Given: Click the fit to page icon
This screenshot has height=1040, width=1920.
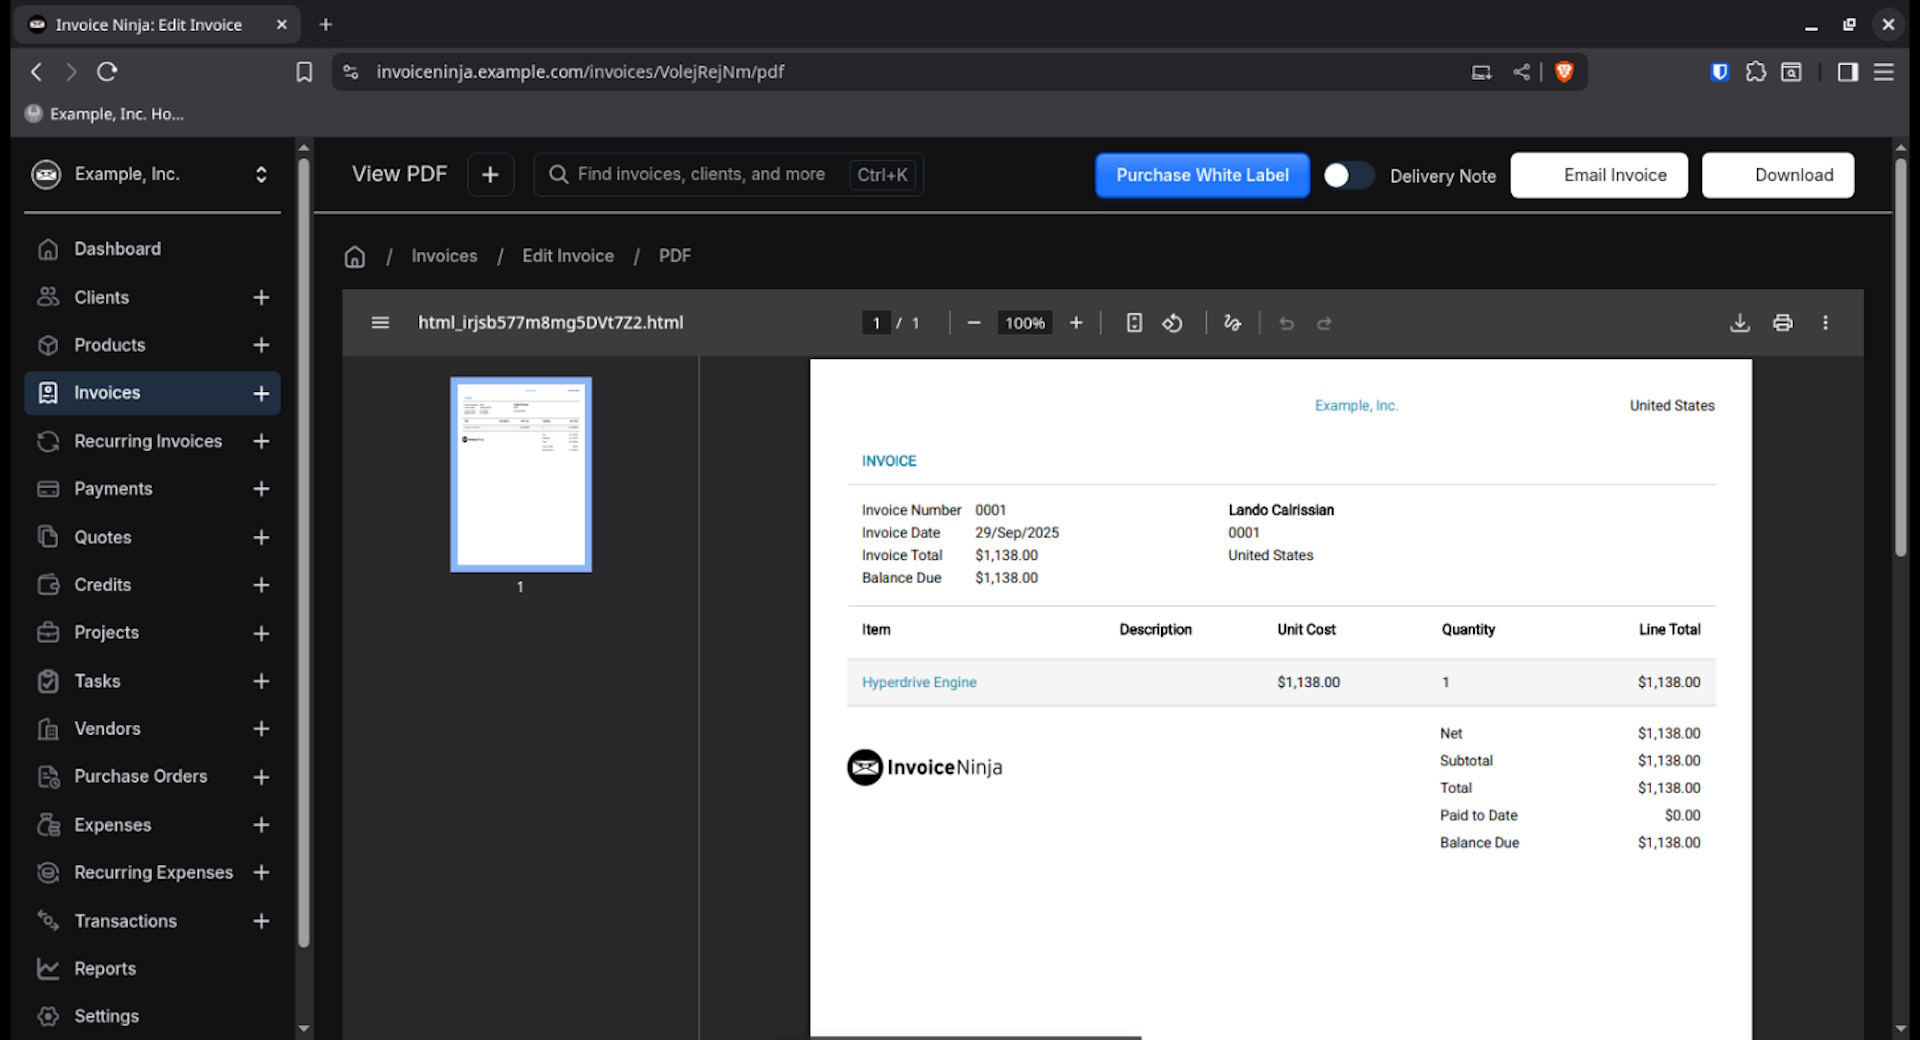Looking at the screenshot, I should [x=1134, y=323].
